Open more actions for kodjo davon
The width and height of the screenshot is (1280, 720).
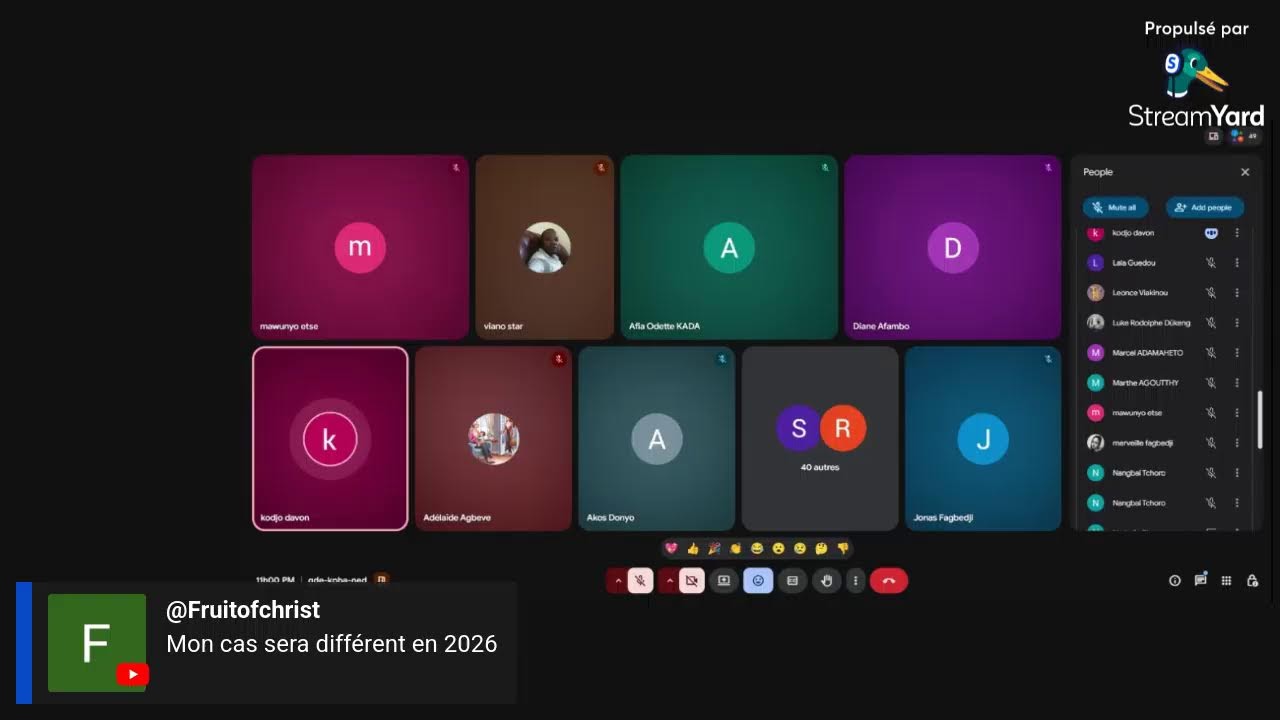[1237, 233]
